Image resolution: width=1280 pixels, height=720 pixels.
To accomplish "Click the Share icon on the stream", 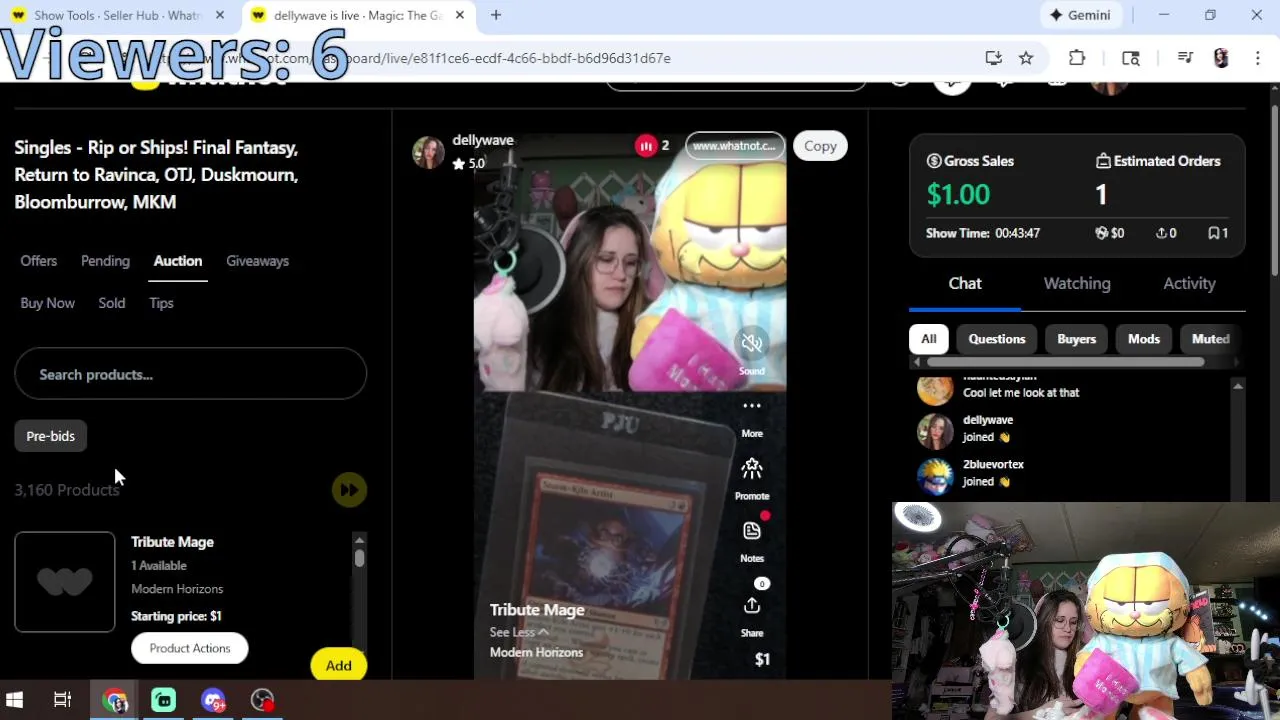I will click(752, 606).
